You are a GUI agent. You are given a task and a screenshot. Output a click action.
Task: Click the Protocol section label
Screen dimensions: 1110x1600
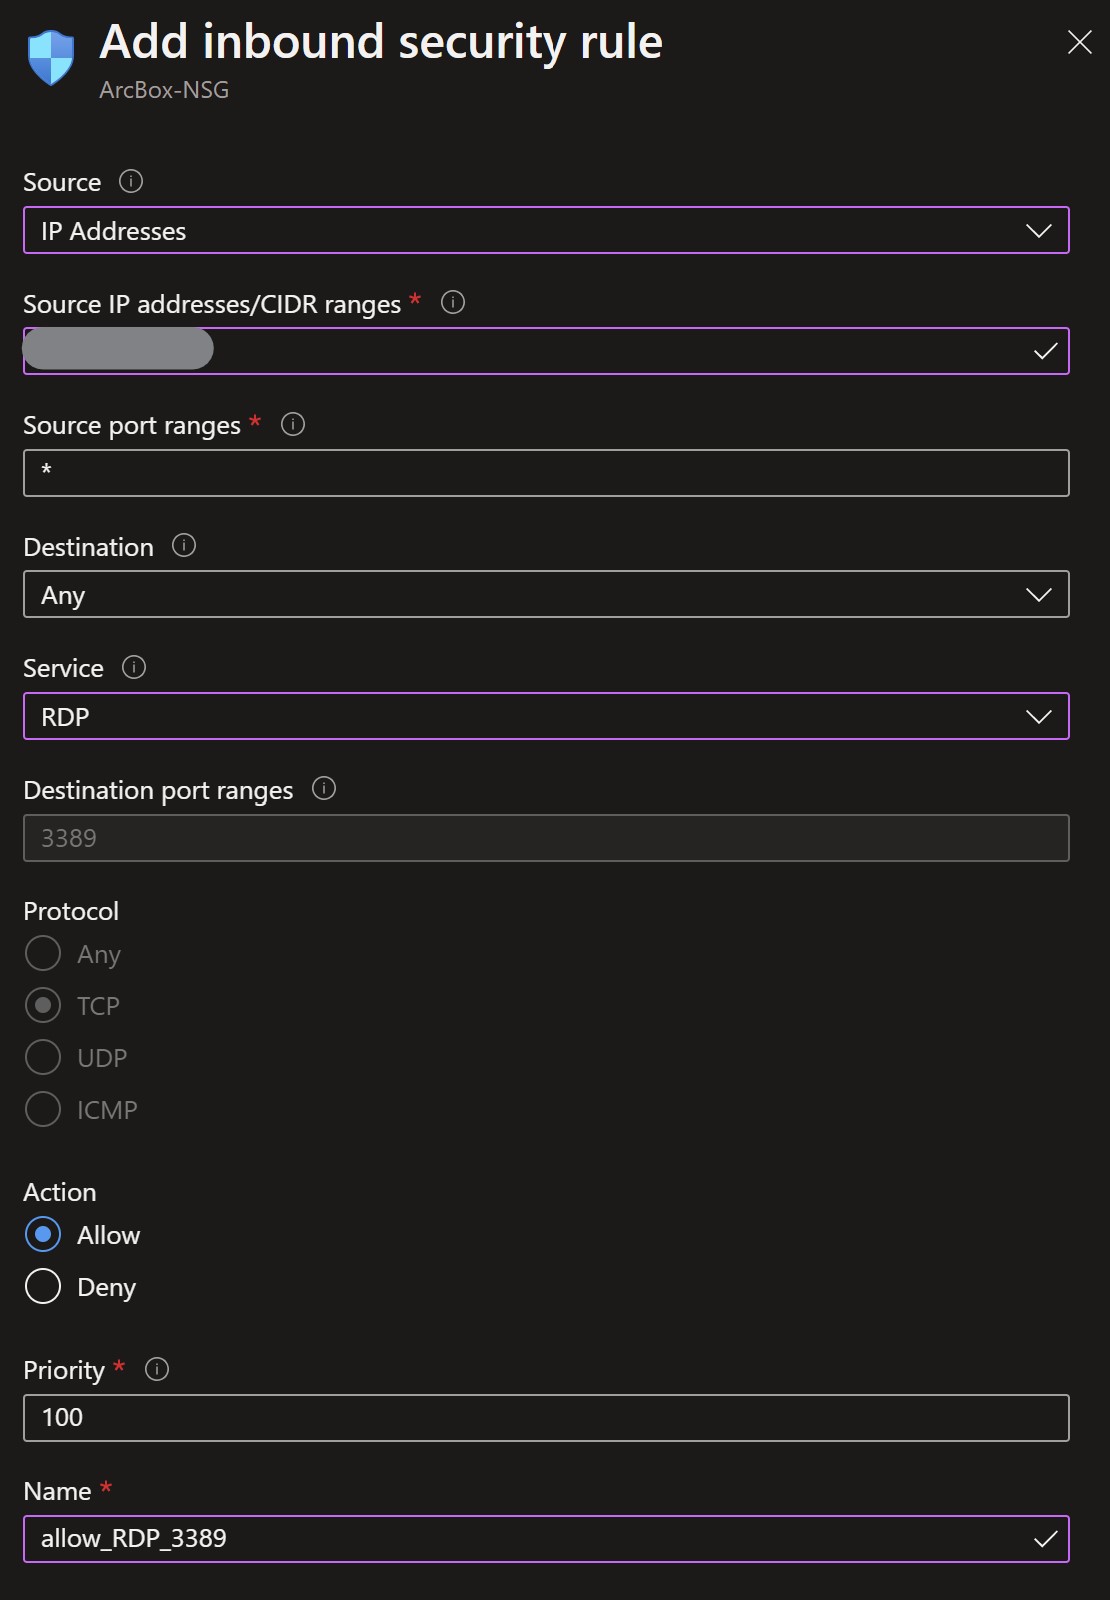click(71, 911)
